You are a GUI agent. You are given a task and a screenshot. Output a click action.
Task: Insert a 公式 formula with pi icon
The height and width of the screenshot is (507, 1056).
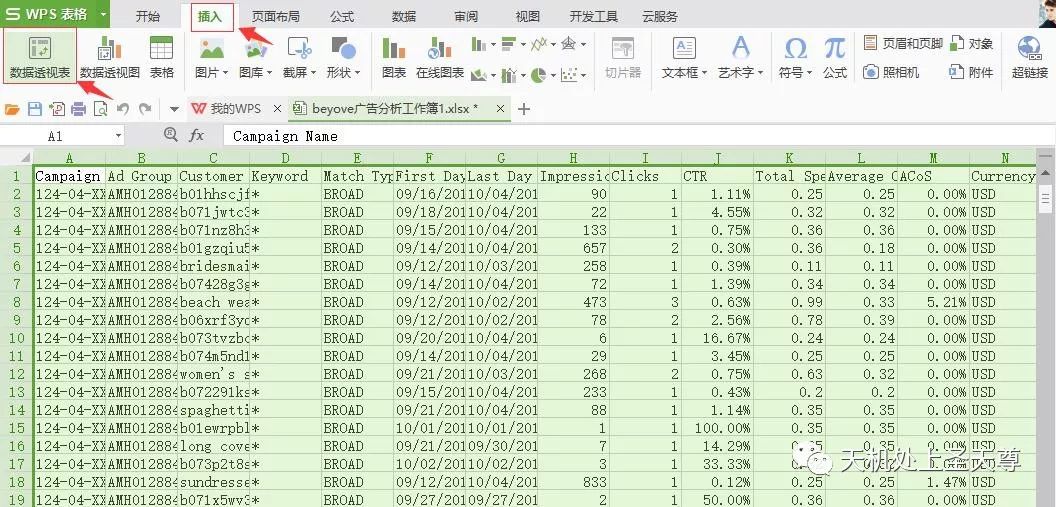[834, 57]
